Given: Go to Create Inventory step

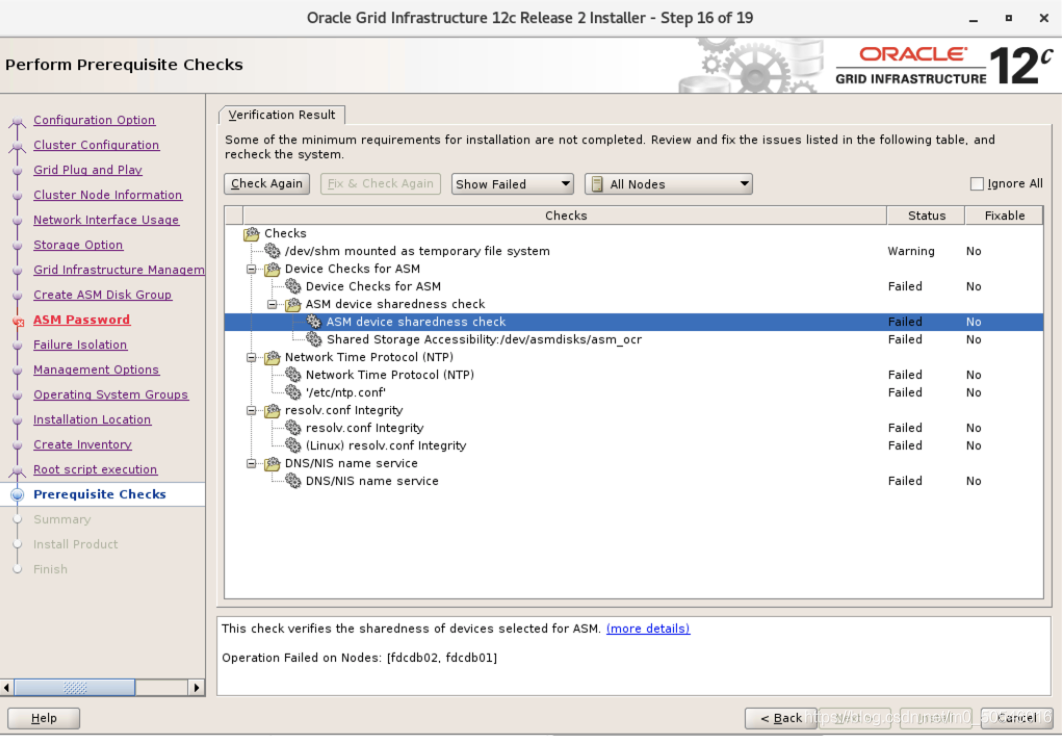Looking at the screenshot, I should coord(83,445).
